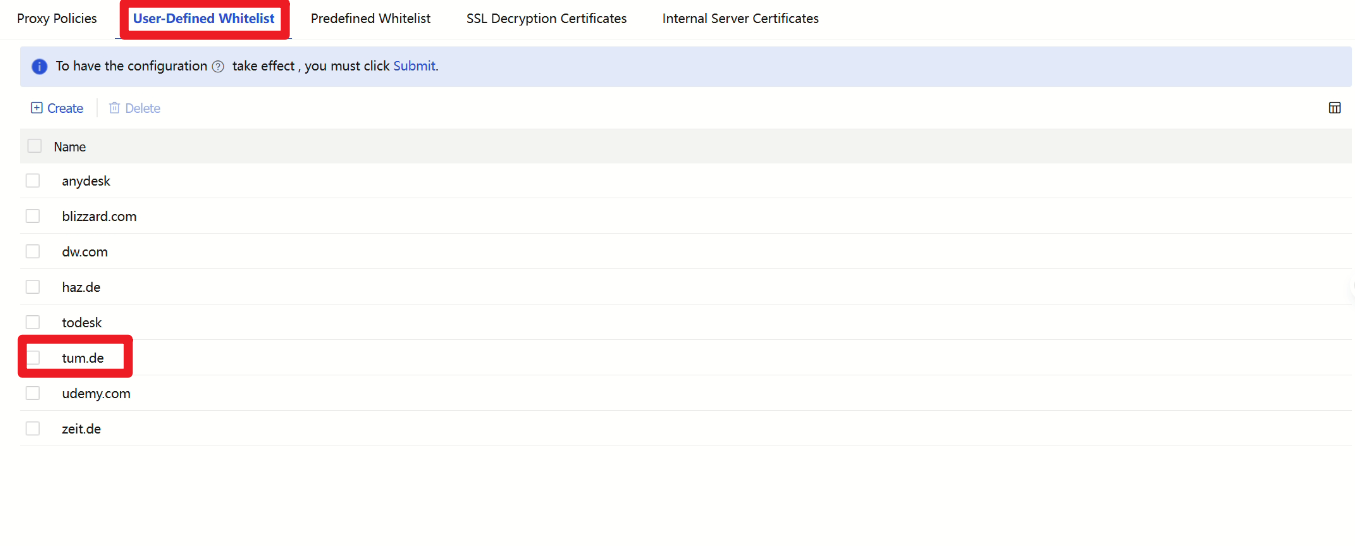
Task: Click the Submit link in the banner
Action: click(414, 66)
